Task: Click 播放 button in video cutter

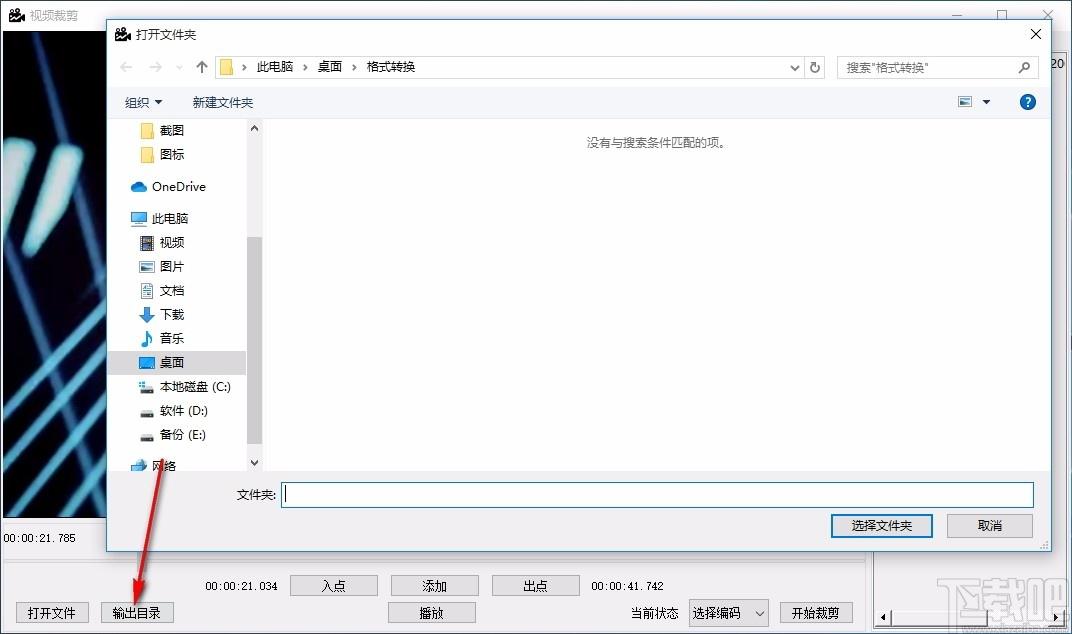Action: (x=431, y=613)
